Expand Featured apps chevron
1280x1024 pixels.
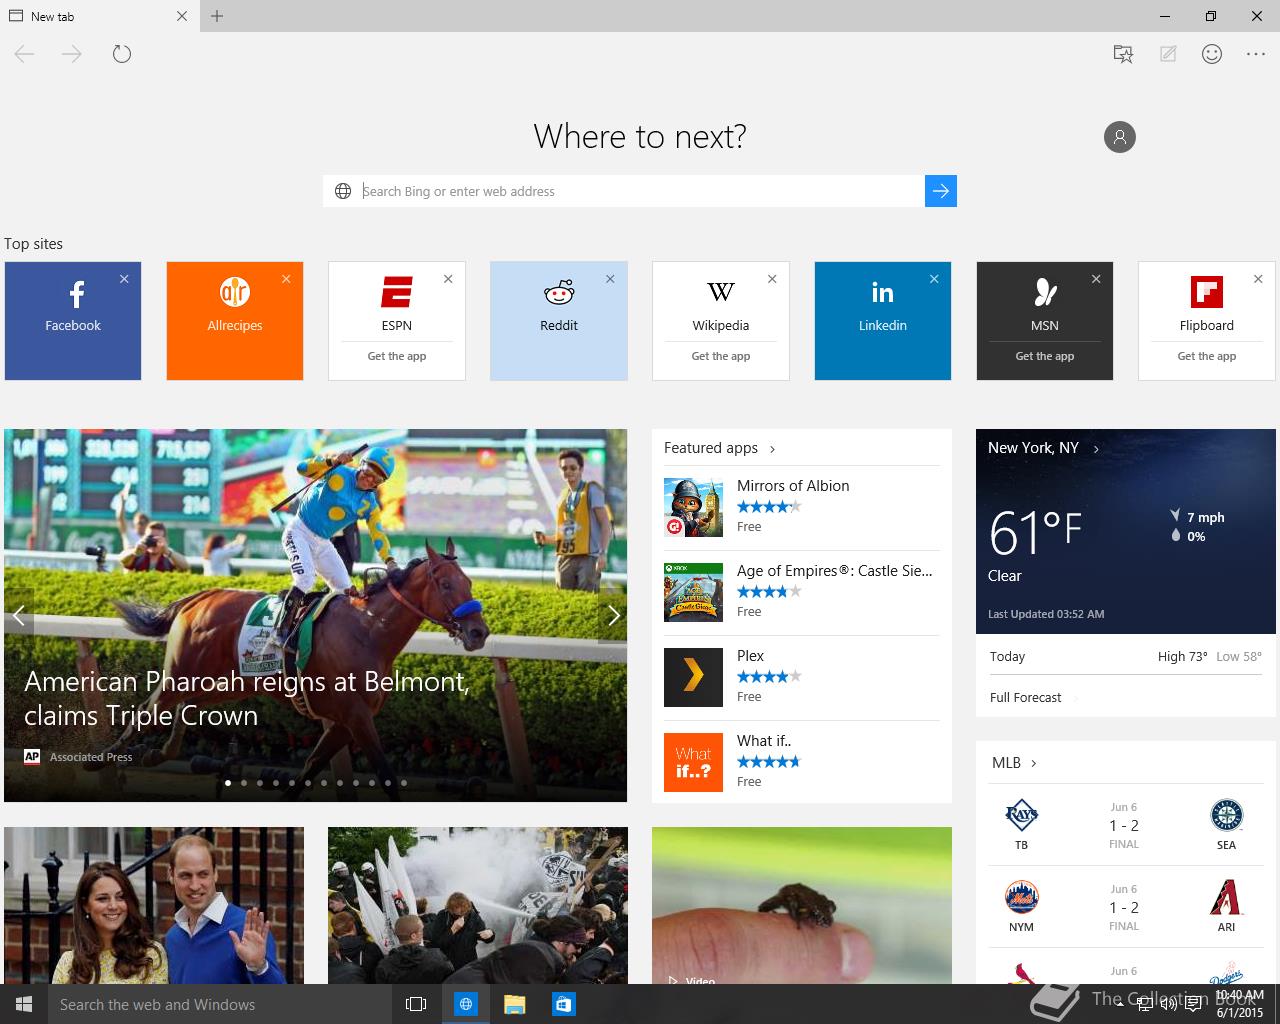pyautogui.click(x=773, y=449)
